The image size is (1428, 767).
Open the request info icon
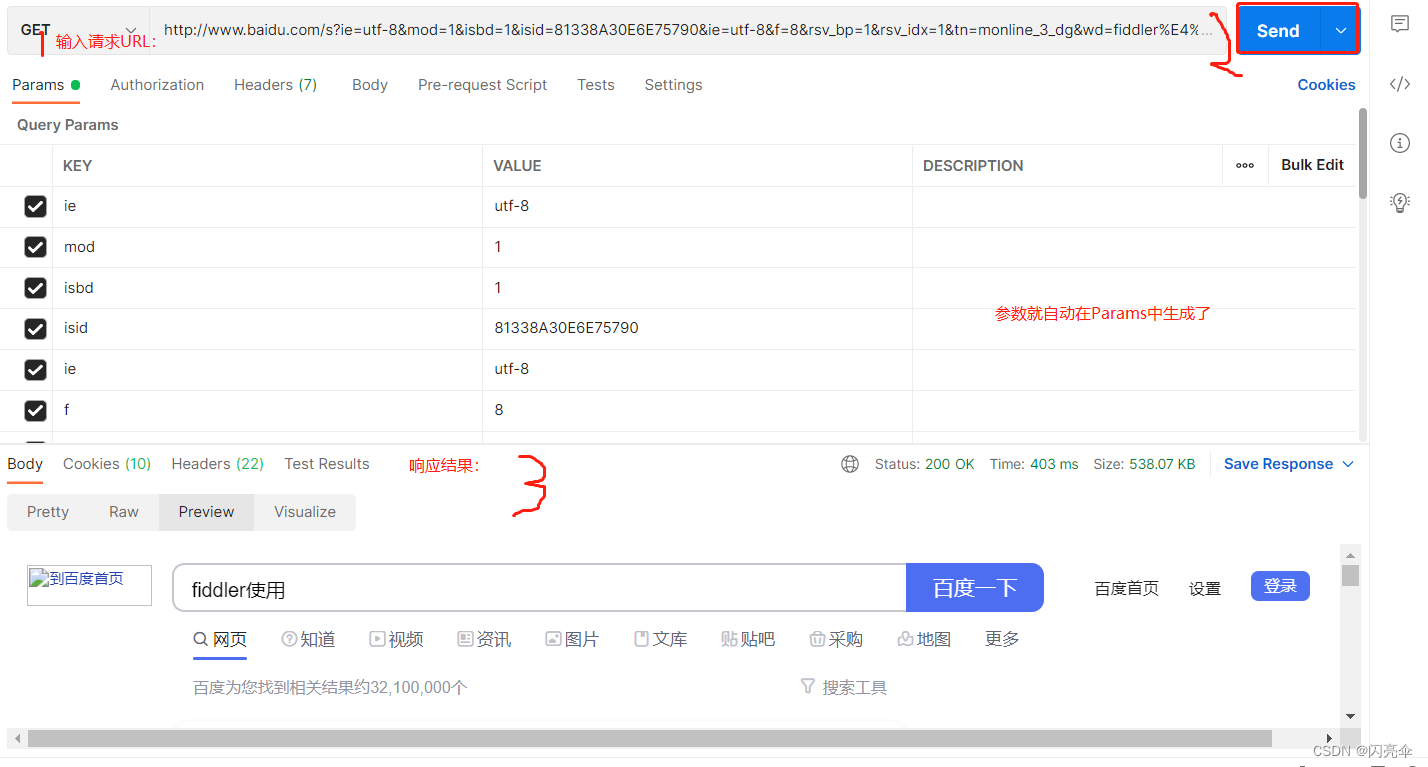pos(1400,143)
